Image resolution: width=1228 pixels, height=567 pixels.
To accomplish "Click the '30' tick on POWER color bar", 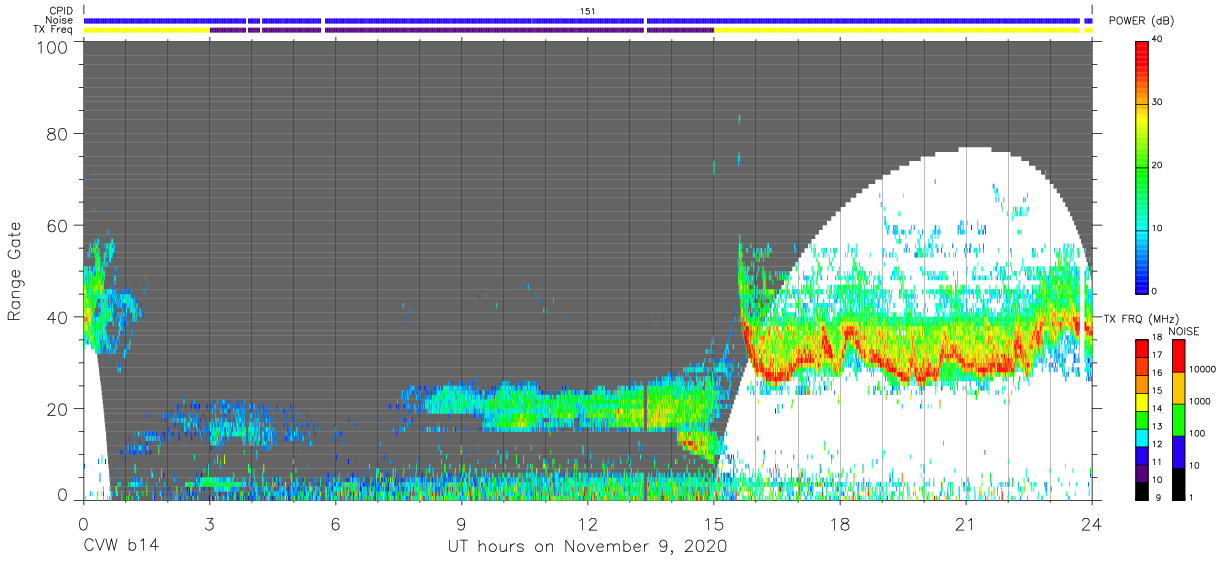I will (1159, 103).
